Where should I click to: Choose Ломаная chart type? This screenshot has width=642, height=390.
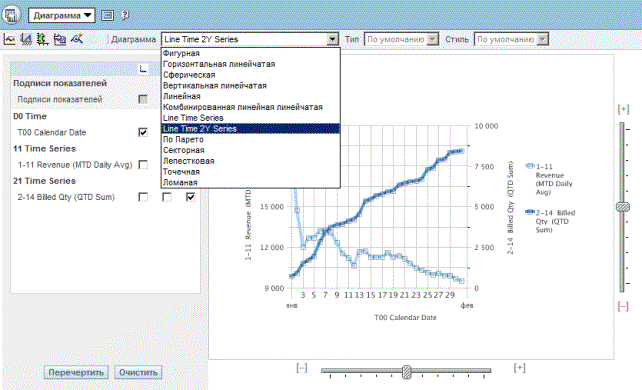coord(250,183)
